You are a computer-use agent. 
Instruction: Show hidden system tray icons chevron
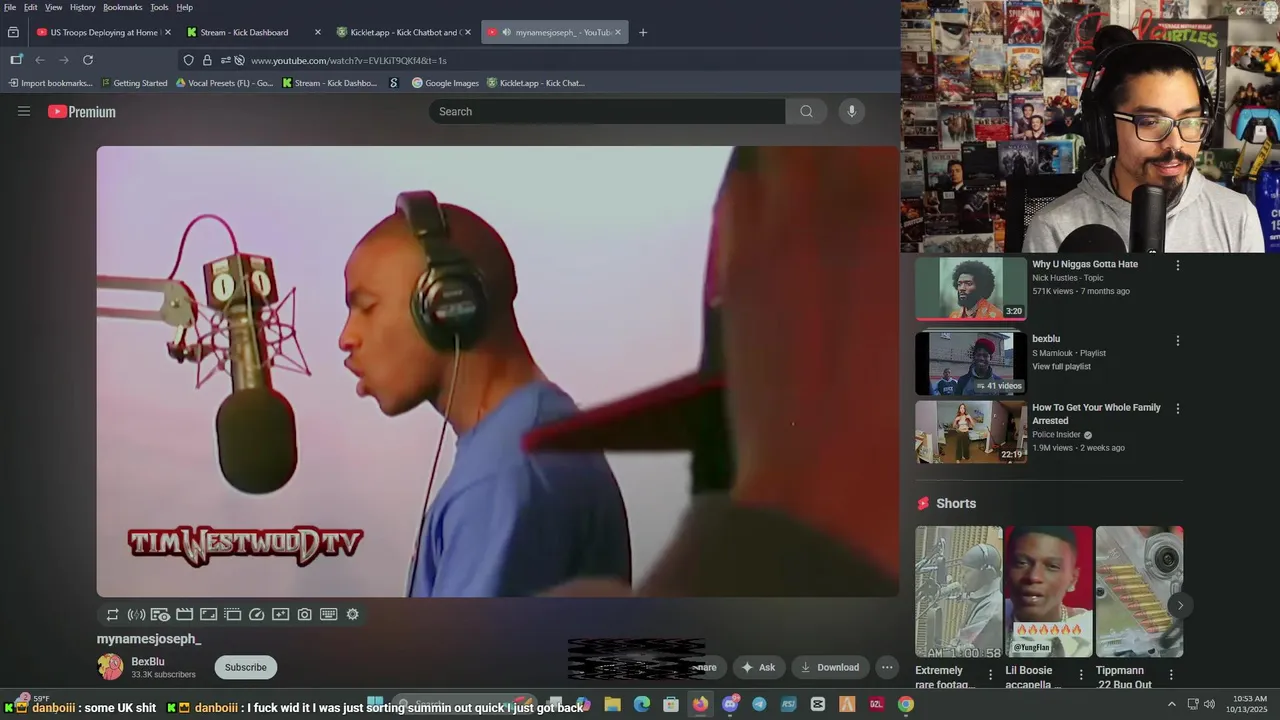click(1172, 704)
